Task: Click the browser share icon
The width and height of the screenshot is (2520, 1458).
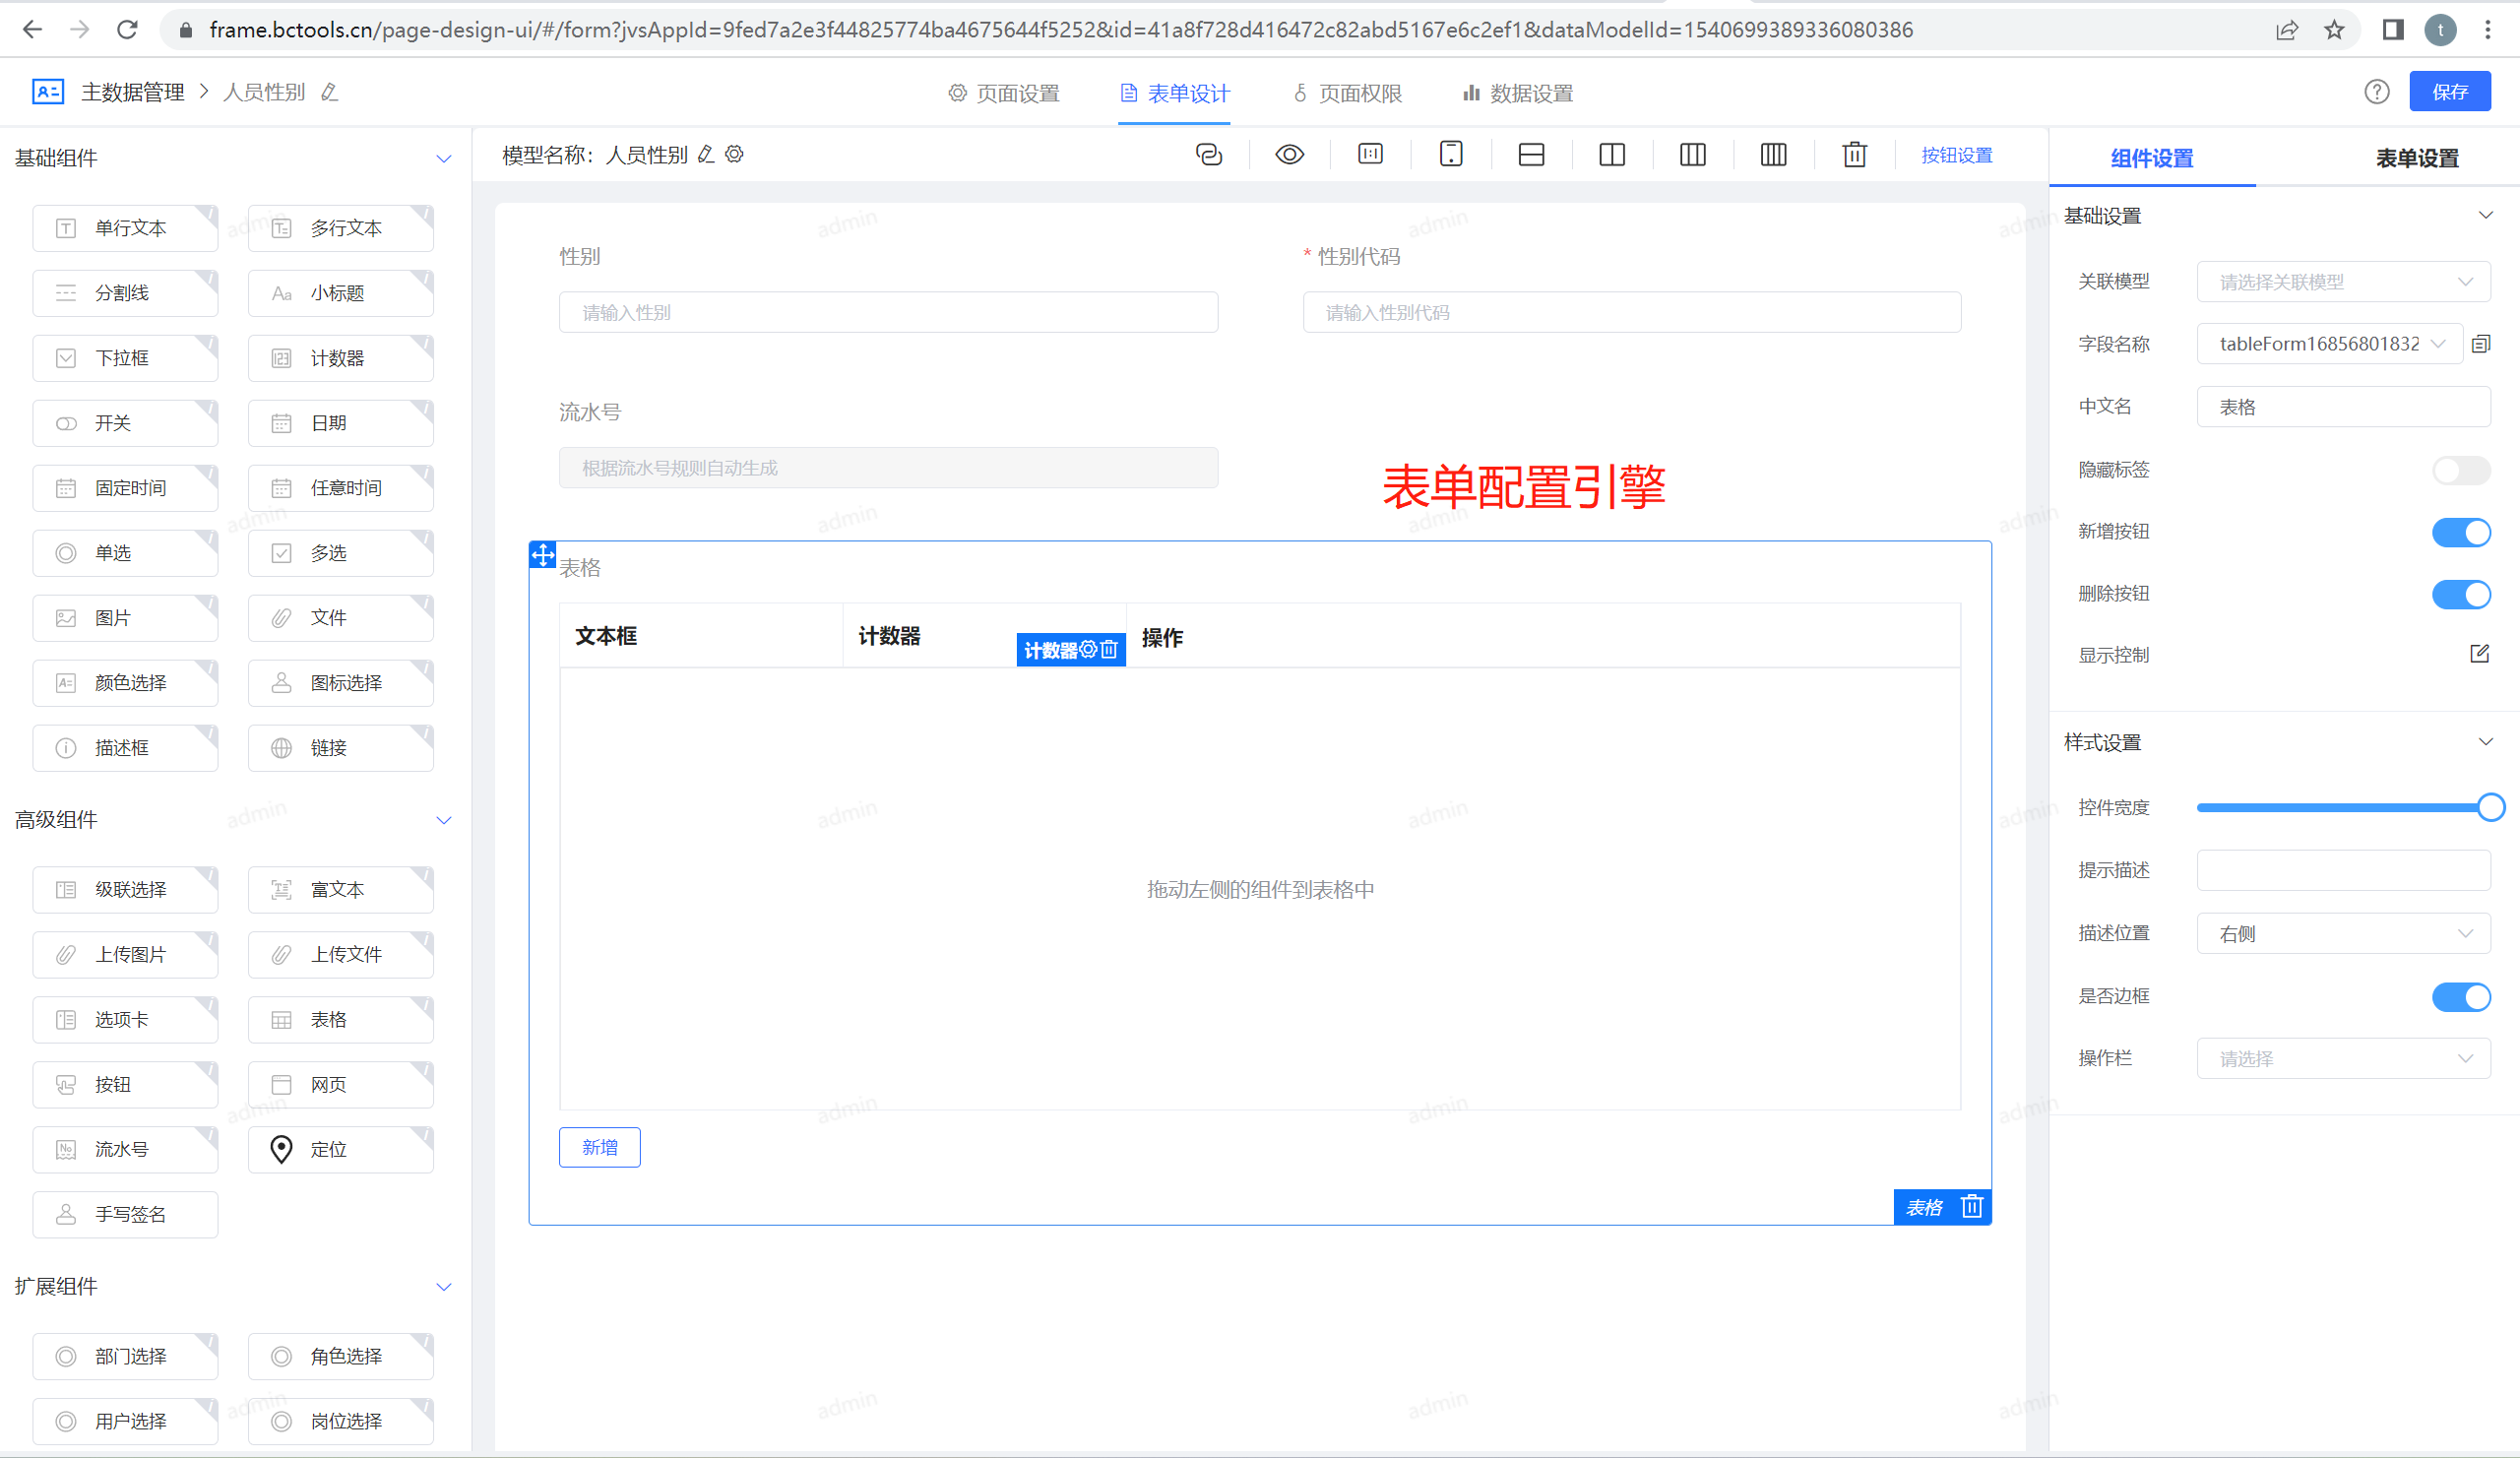Action: [x=2287, y=30]
